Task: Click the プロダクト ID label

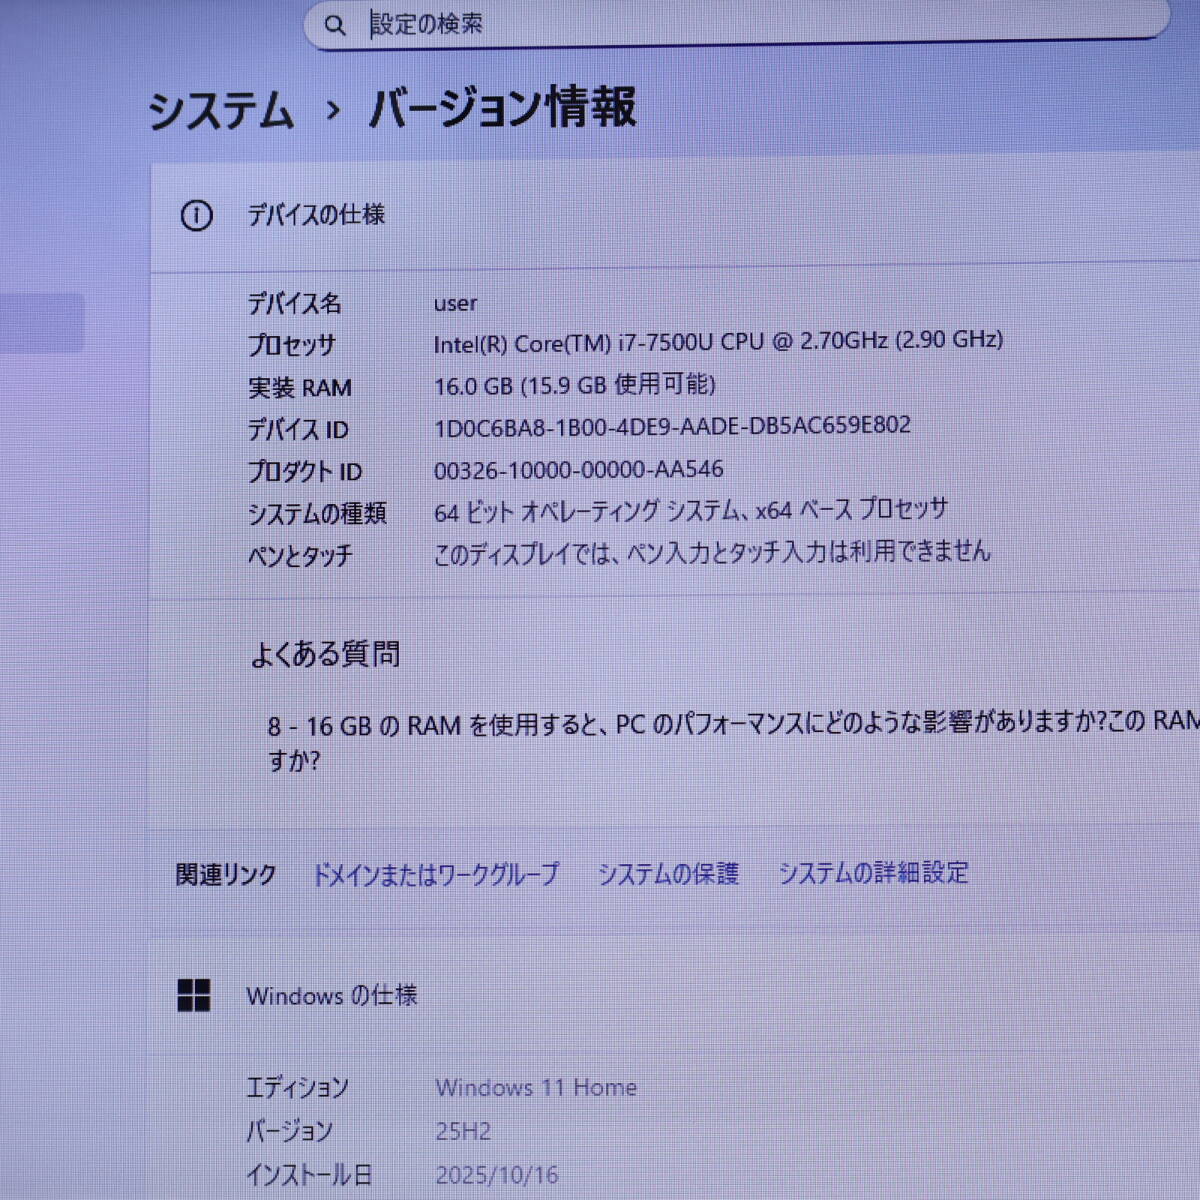Action: click(304, 472)
